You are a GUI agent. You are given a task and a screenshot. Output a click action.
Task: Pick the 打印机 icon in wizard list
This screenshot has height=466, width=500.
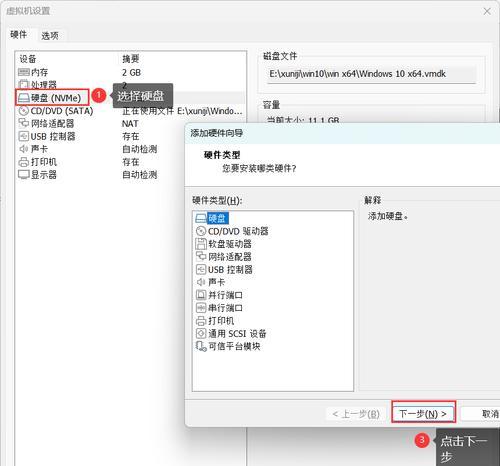click(x=201, y=321)
